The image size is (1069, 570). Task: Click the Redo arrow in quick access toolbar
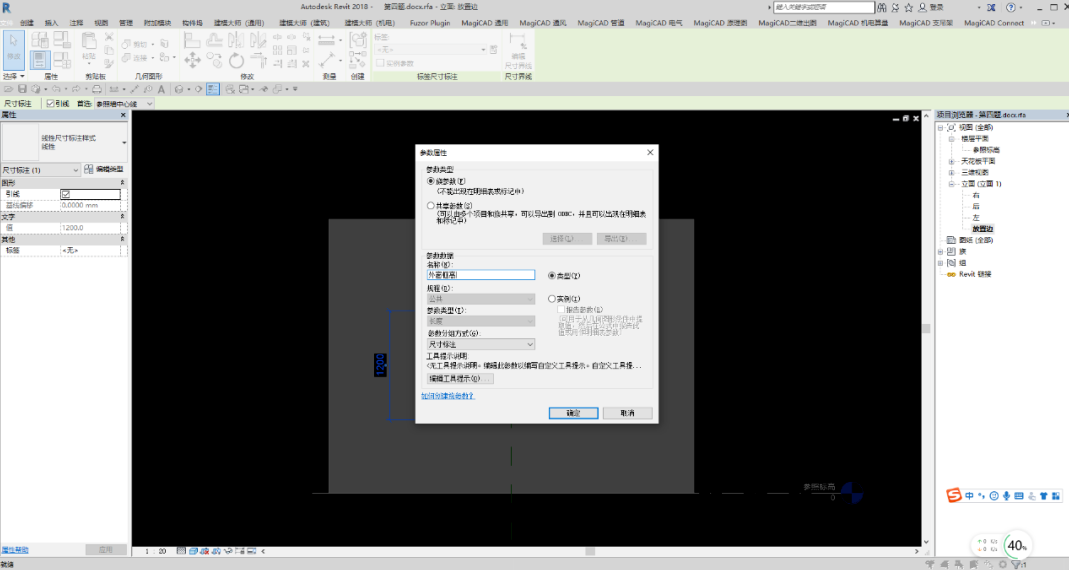pos(76,89)
